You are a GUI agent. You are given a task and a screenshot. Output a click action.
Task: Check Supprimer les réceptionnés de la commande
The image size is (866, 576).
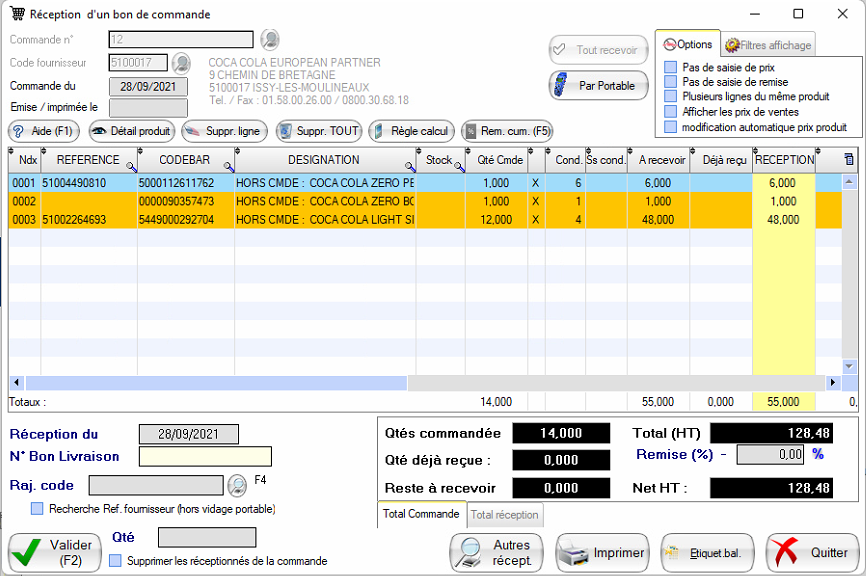click(115, 561)
